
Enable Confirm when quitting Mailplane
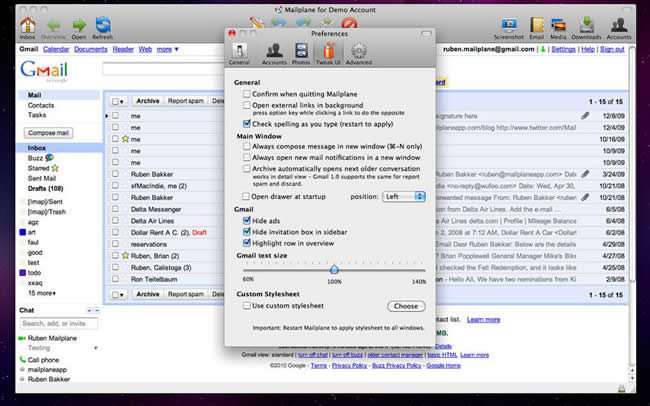247,94
